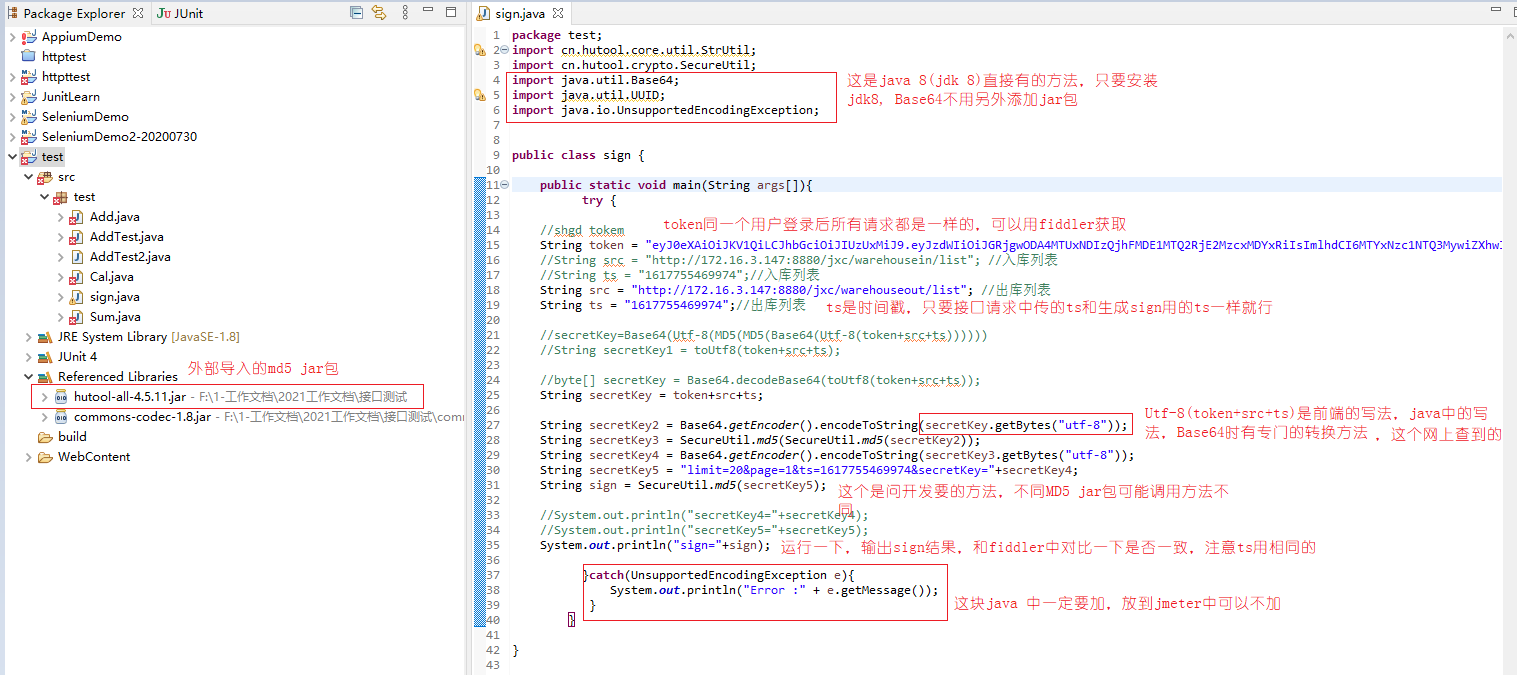This screenshot has width=1517, height=675.
Task: Click the AppiumDemo project icon
Action: (x=30, y=37)
